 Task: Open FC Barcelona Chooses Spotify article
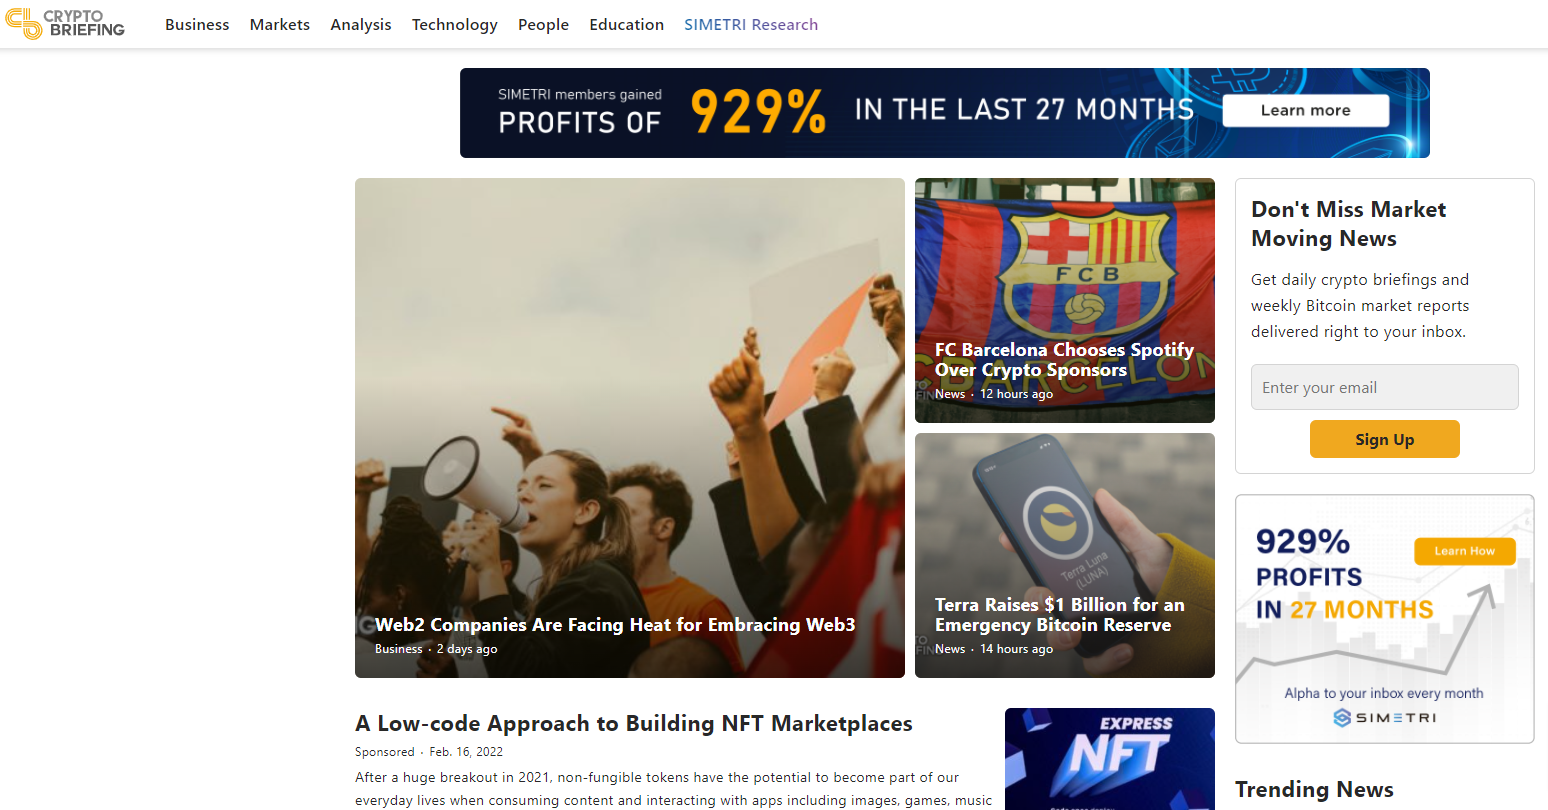(x=1064, y=360)
